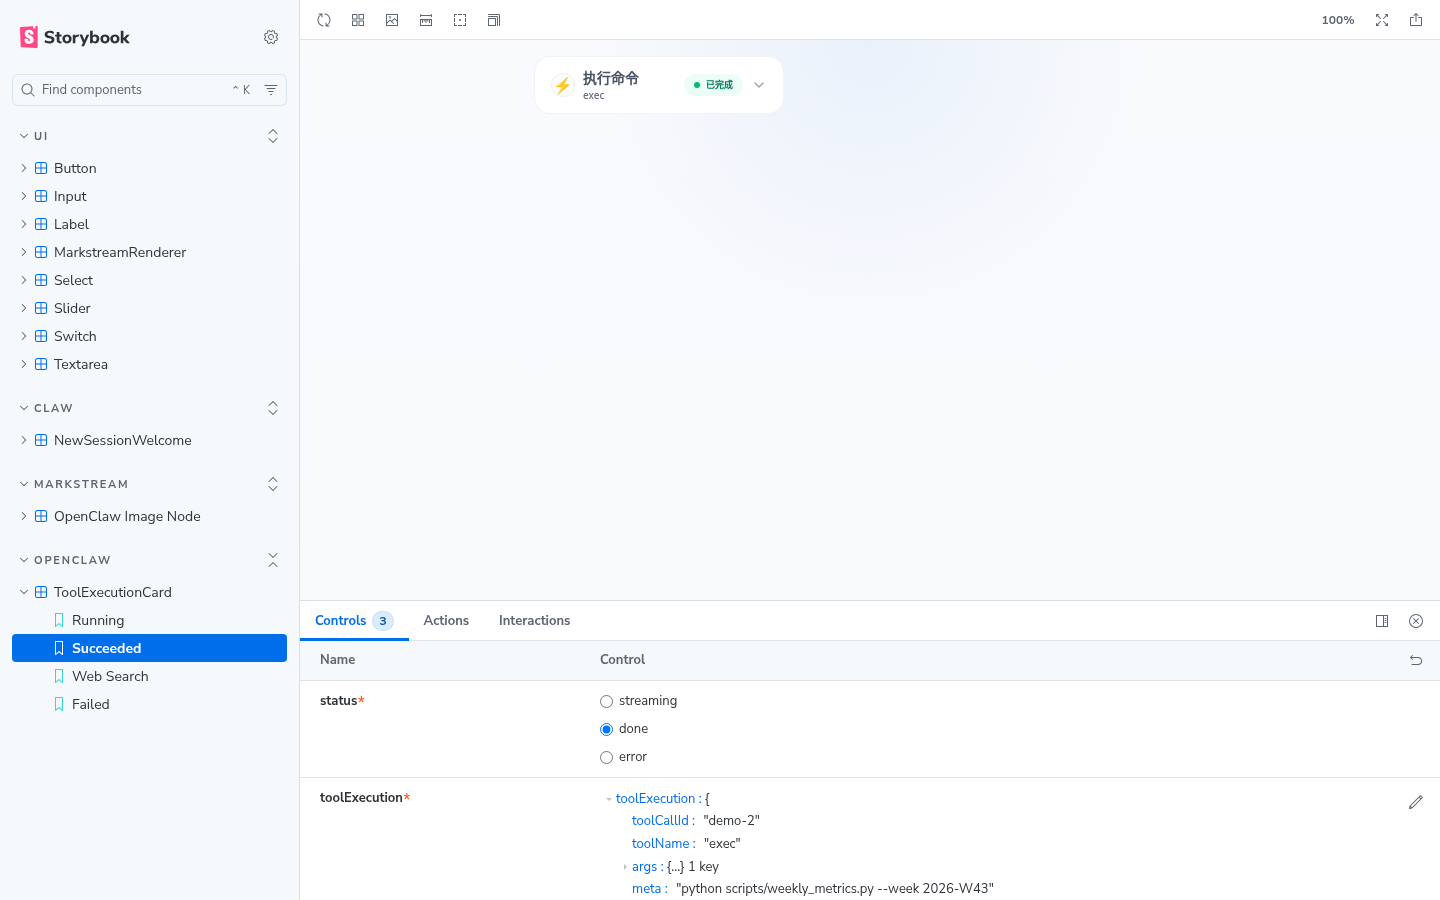Image resolution: width=1440 pixels, height=900 pixels.
Task: Click the Storybook logo
Action: tap(75, 37)
